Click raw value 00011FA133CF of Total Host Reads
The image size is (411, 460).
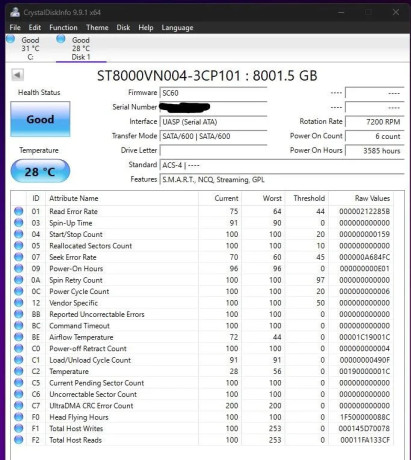coord(365,440)
